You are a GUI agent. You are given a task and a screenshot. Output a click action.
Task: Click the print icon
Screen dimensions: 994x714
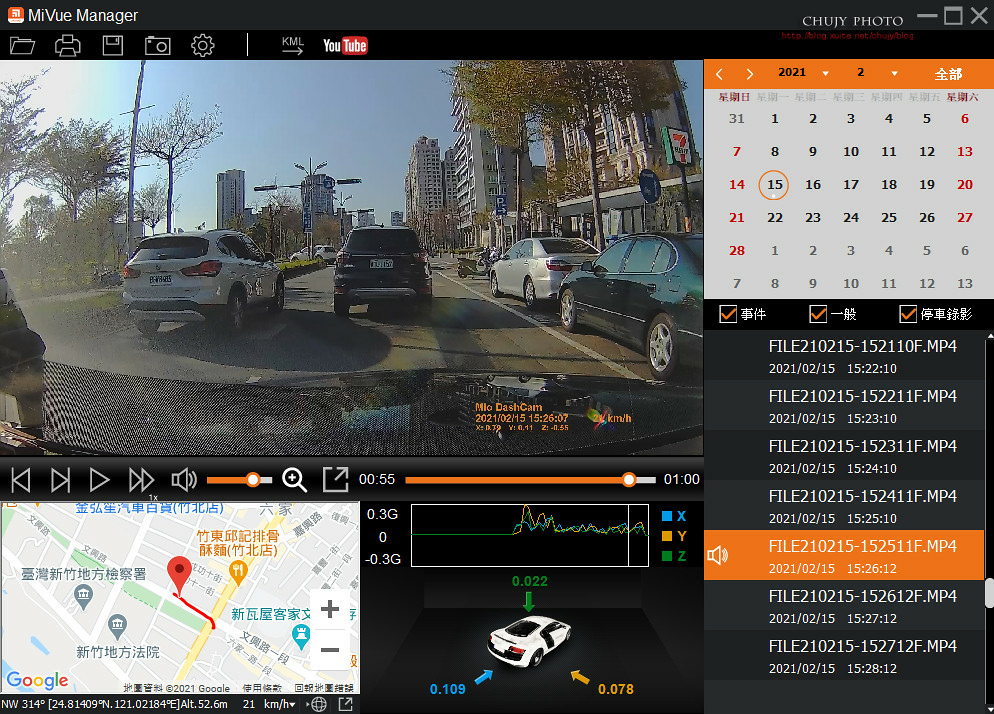pos(68,46)
